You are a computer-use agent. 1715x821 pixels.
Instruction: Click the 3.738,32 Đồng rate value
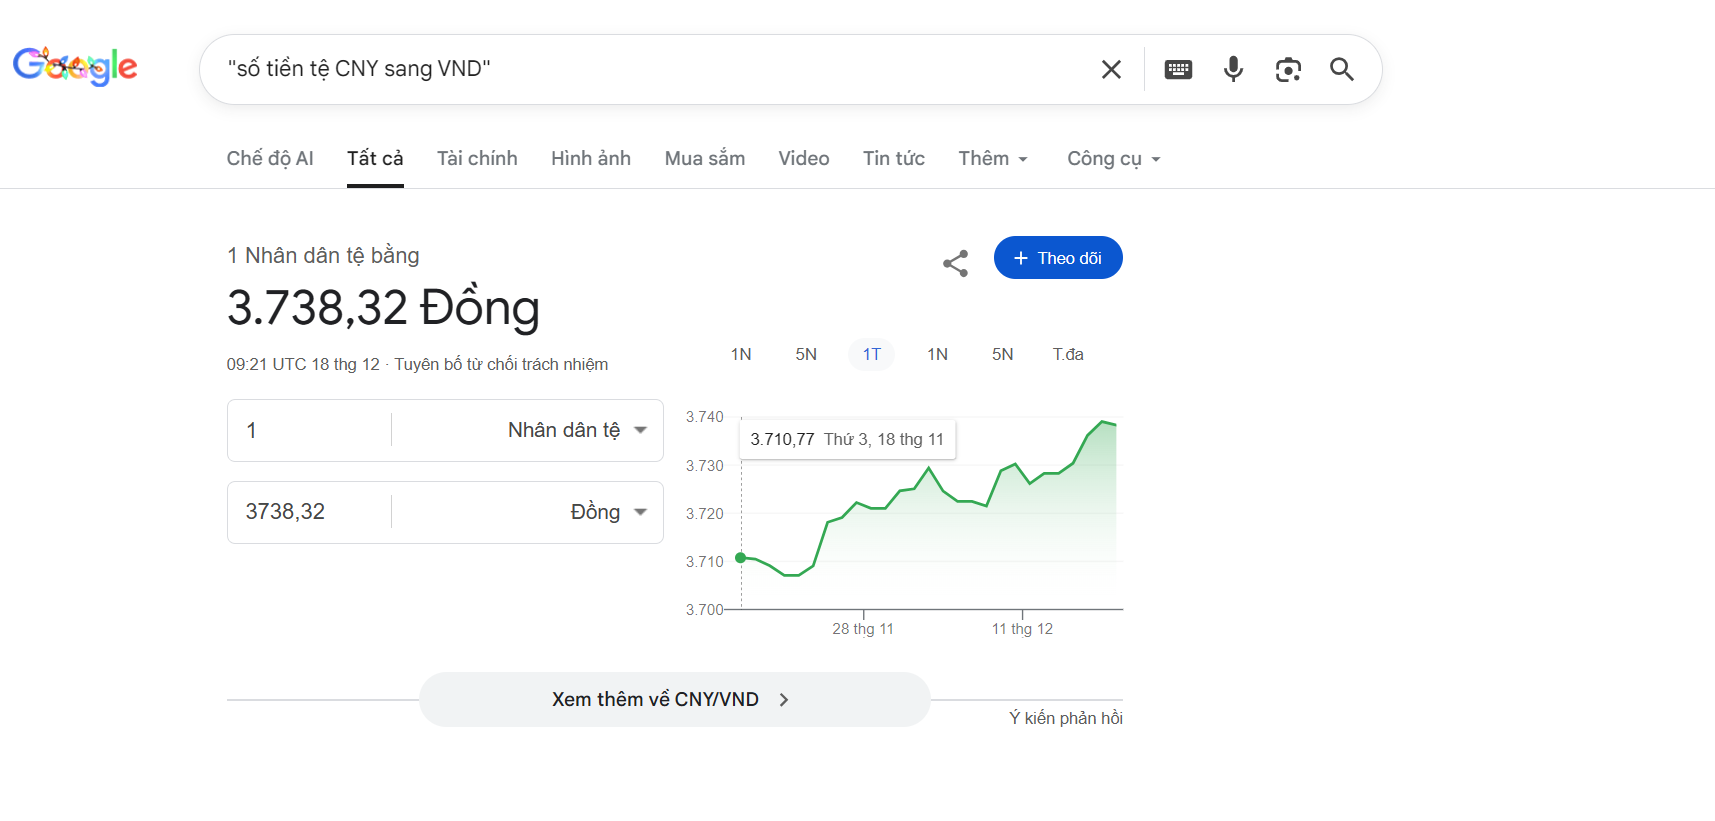click(384, 307)
